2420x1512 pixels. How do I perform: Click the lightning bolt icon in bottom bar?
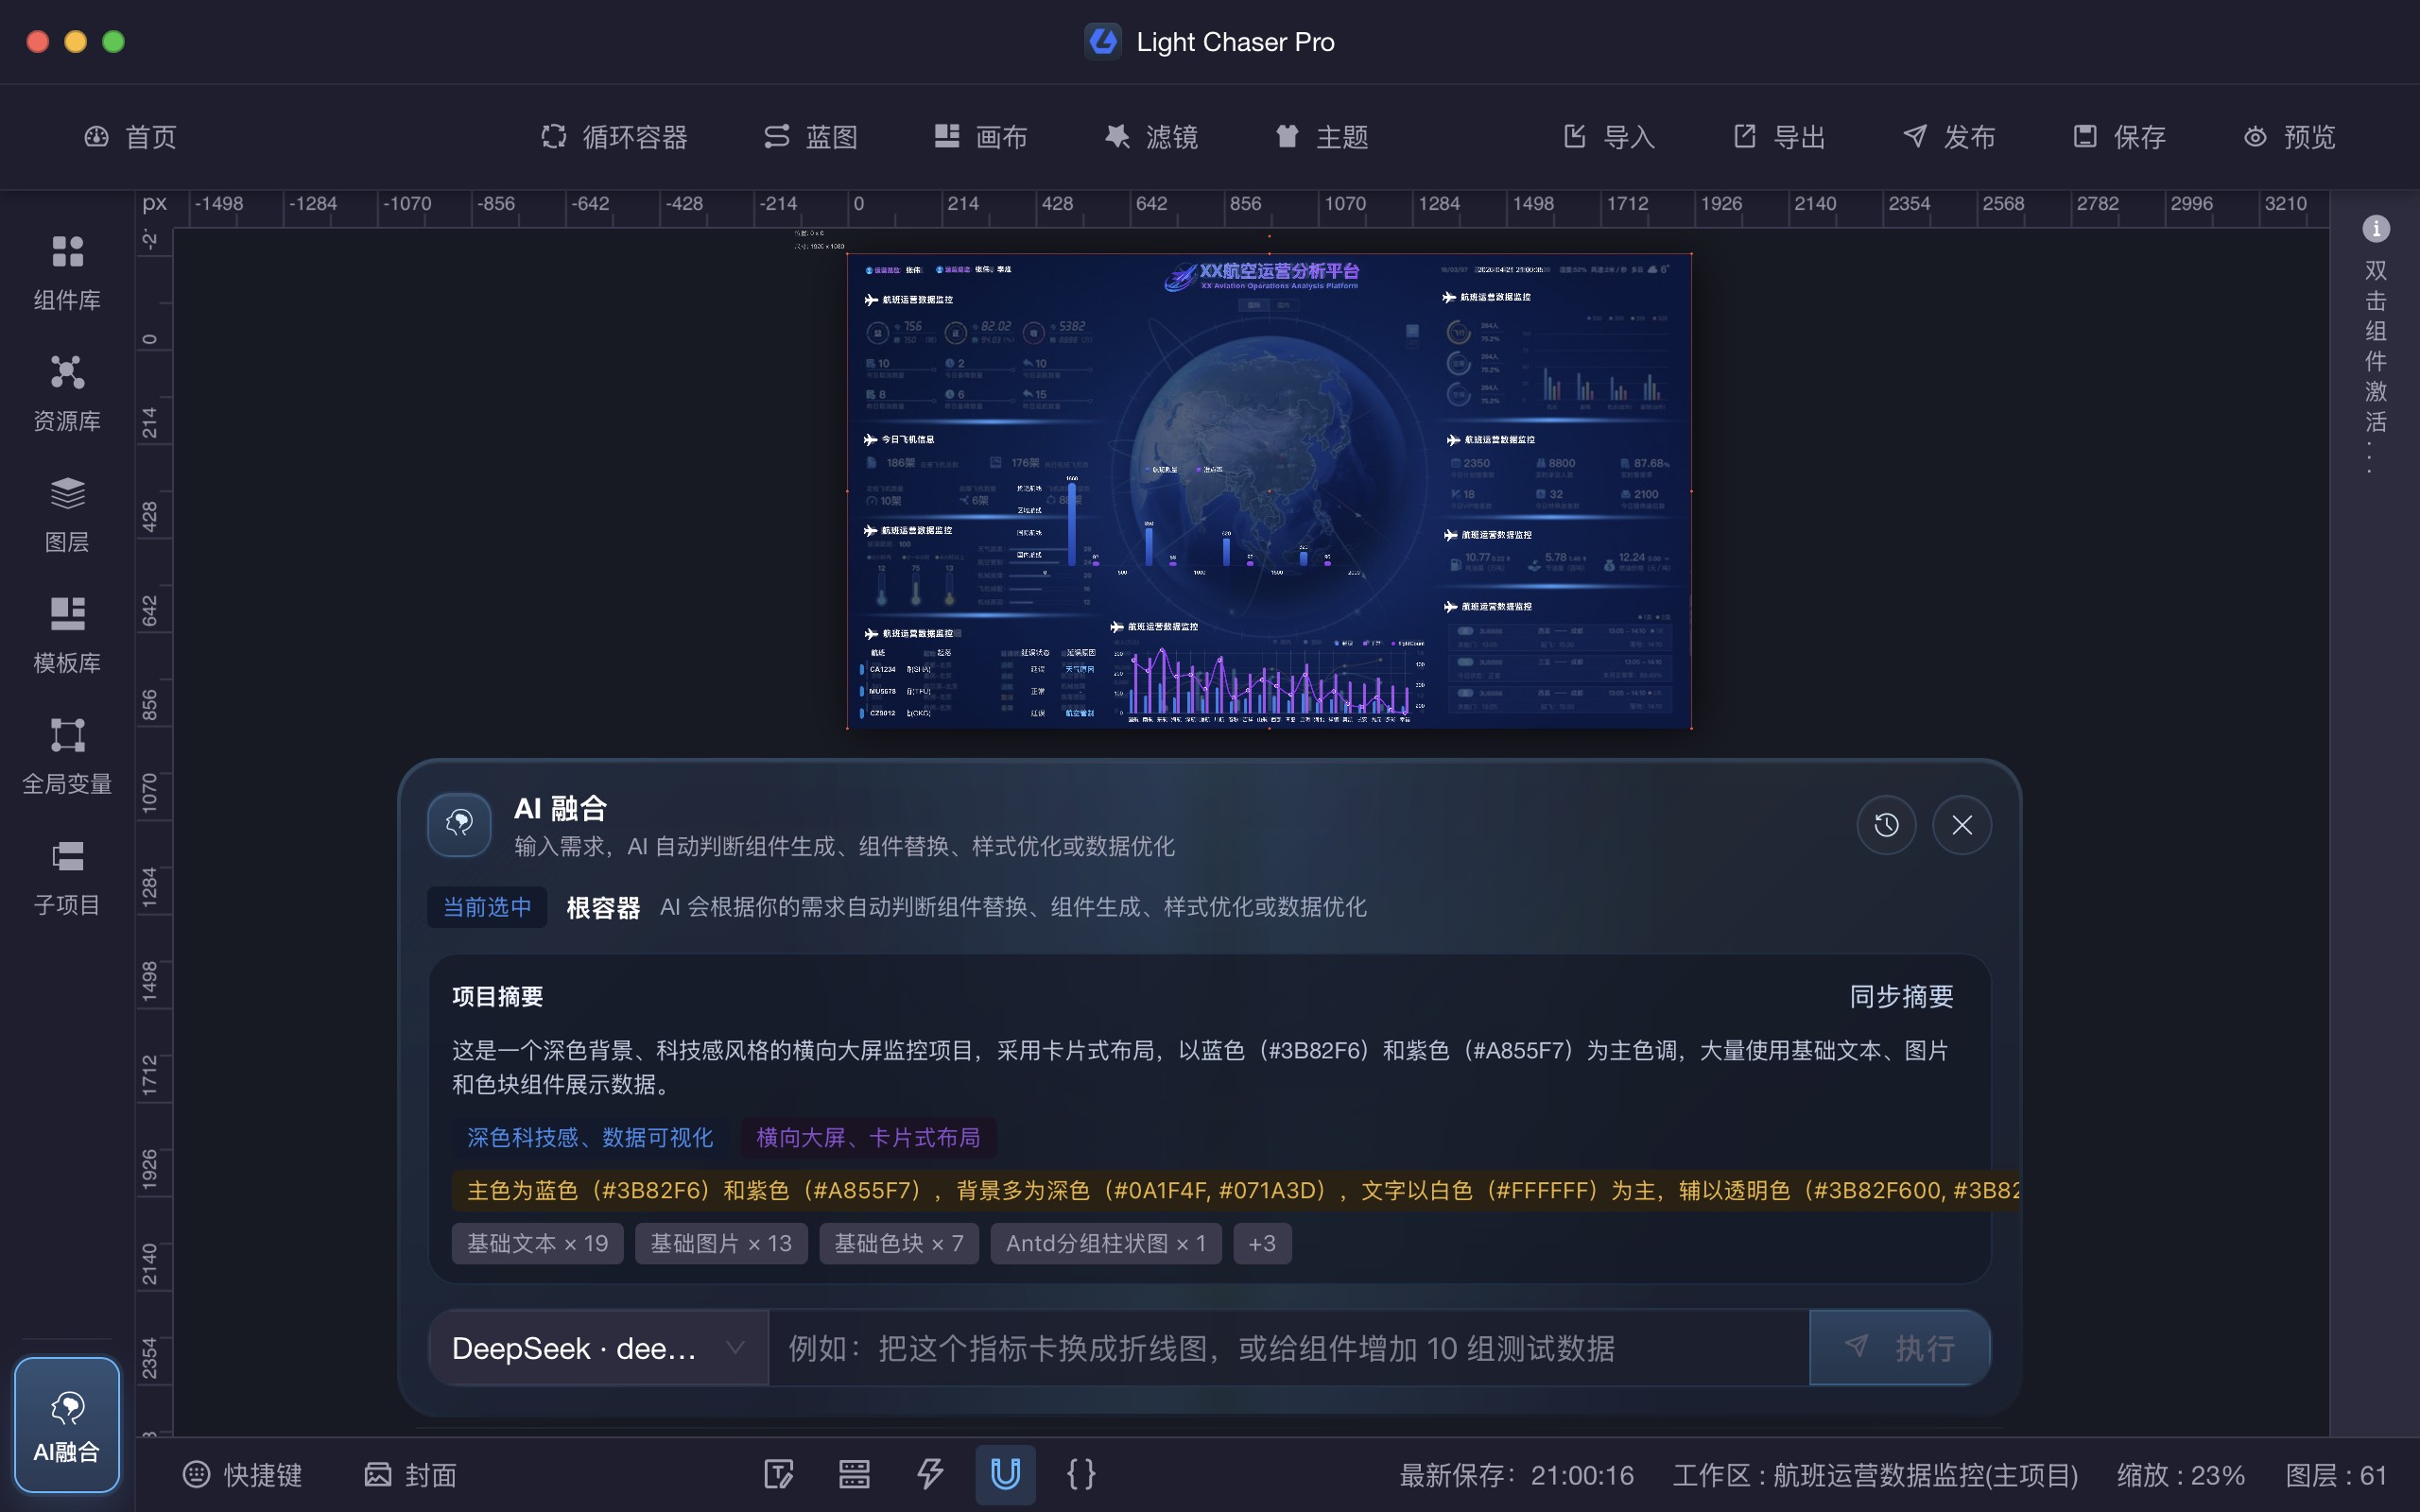[x=930, y=1474]
